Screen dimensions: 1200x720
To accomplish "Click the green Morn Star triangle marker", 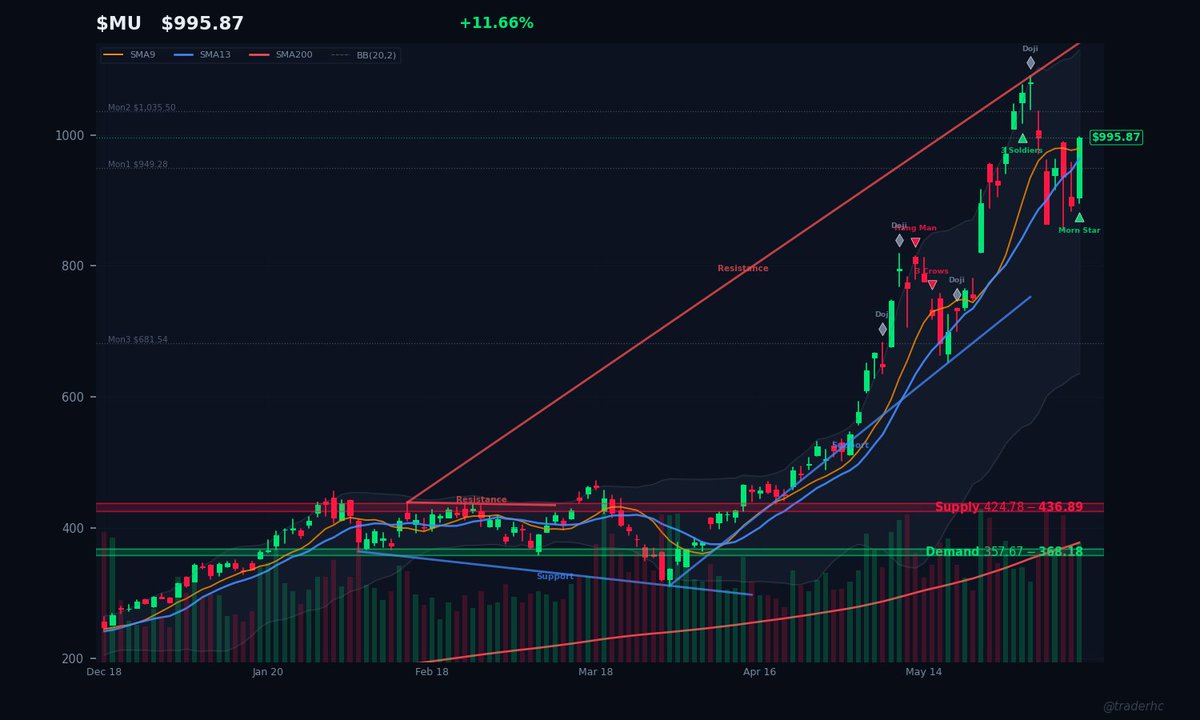I will (x=1079, y=217).
